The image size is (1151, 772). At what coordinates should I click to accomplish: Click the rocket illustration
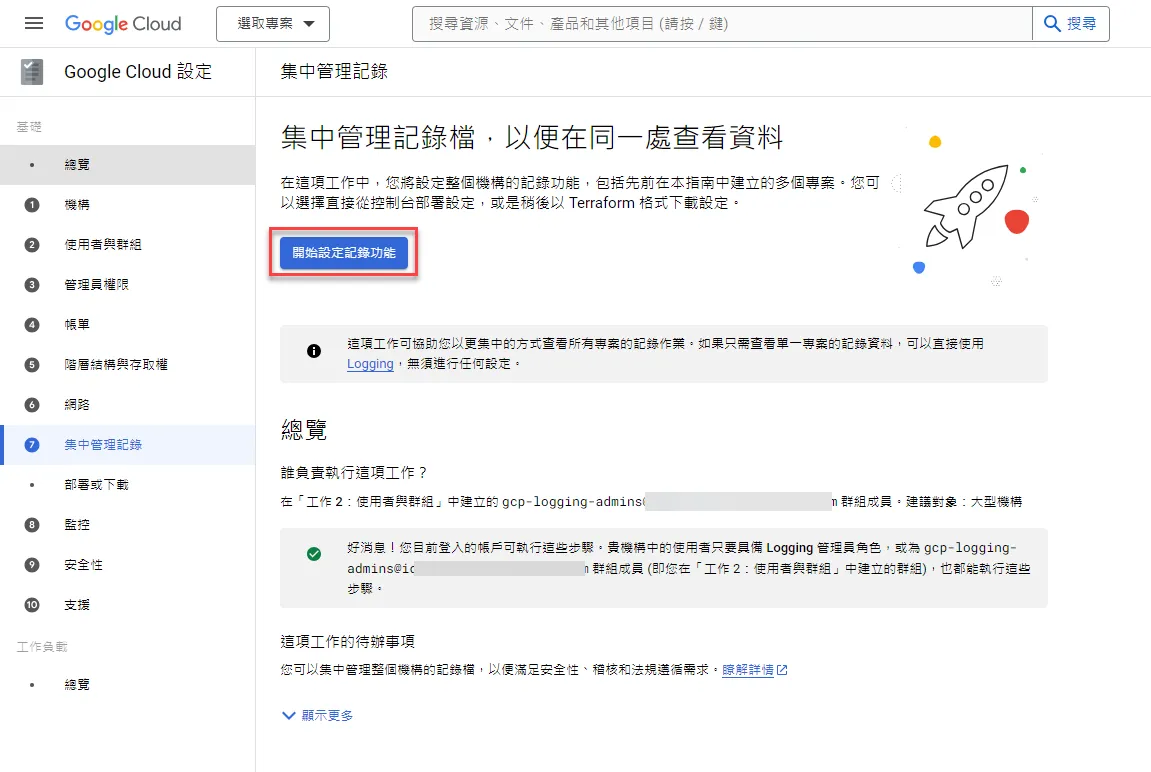pos(965,207)
